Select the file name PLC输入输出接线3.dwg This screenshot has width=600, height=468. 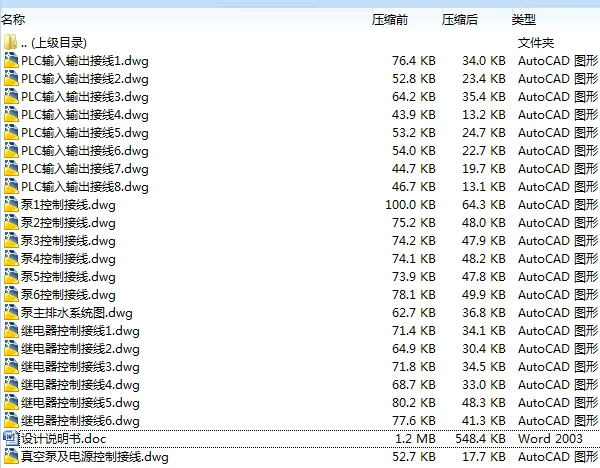point(85,97)
